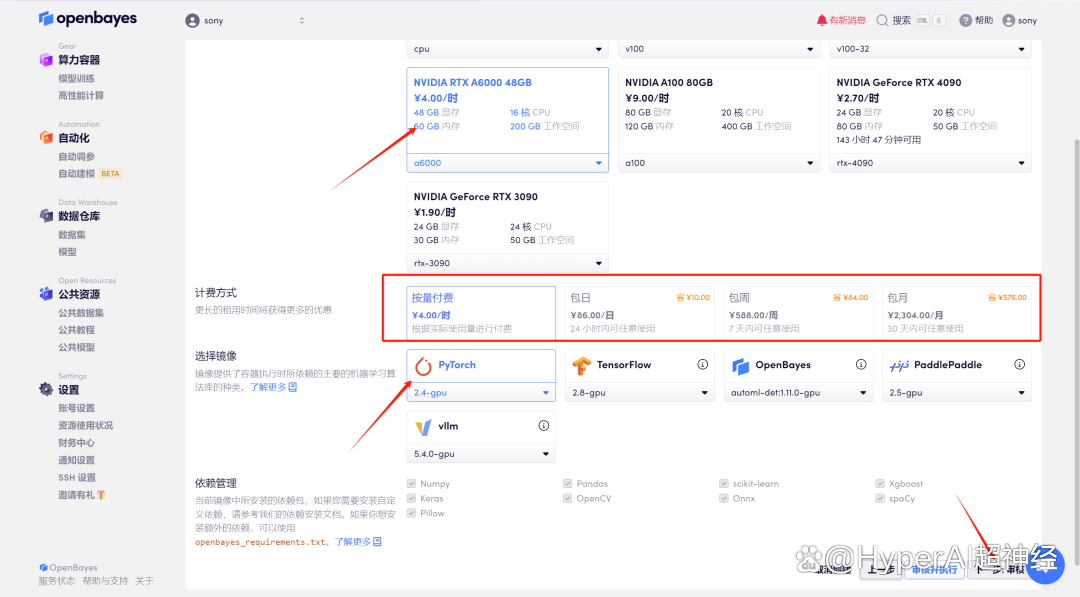This screenshot has height=597, width=1080.
Task: Open the PyTorch 2.4-gpu version dropdown
Action: click(x=481, y=392)
